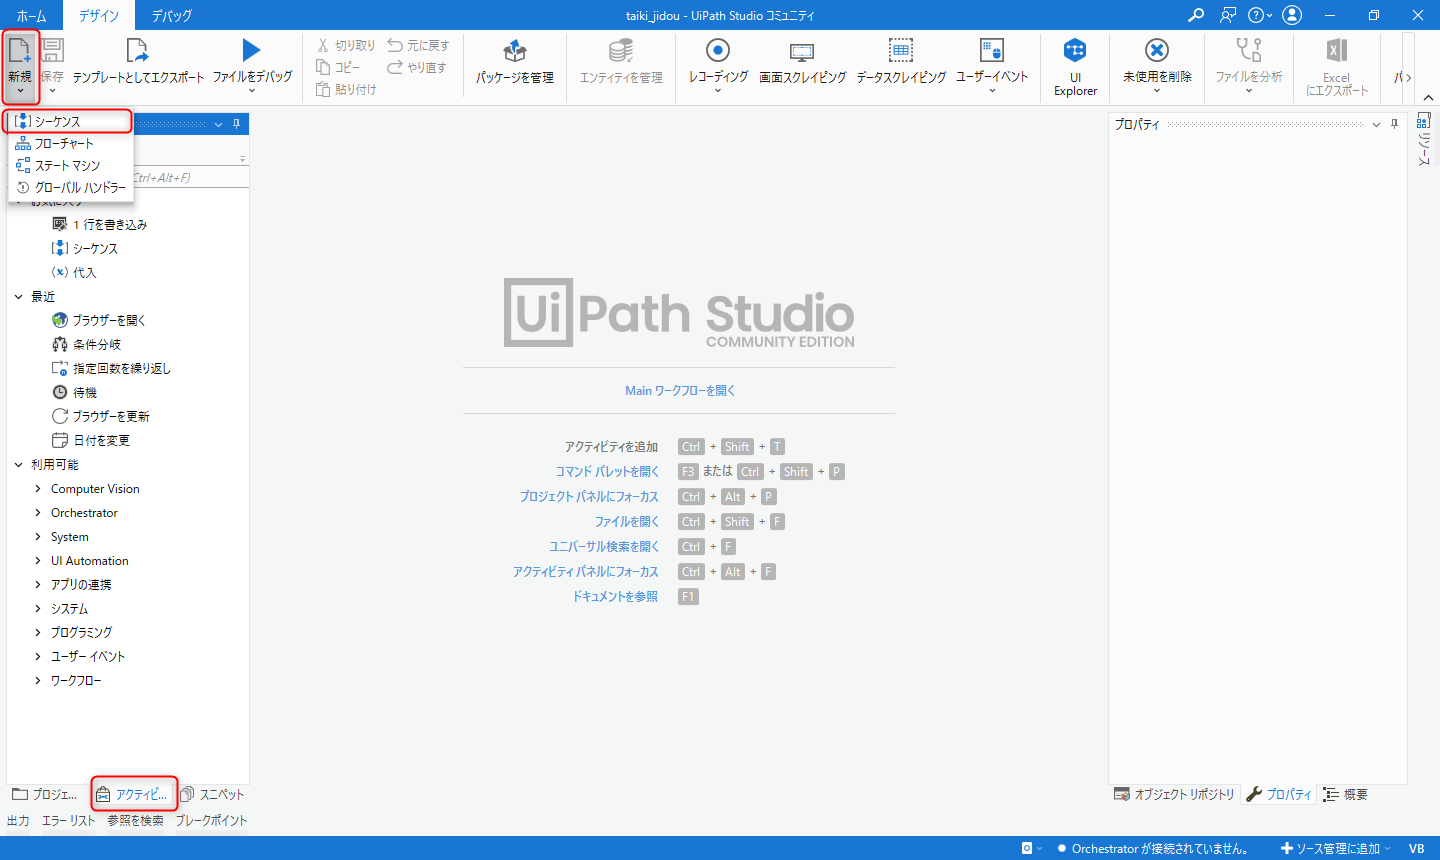Screen dimensions: 1440x860
Task: Click the Remove Unused (未使用を削除) icon
Action: click(1157, 50)
